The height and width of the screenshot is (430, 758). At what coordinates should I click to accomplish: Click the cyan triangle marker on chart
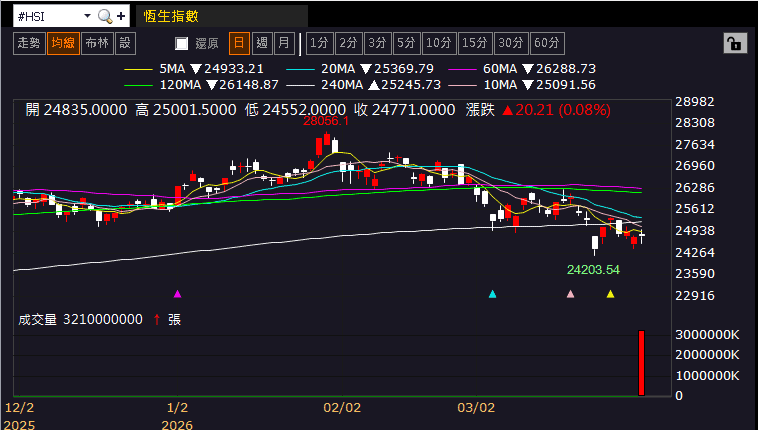[x=492, y=294]
